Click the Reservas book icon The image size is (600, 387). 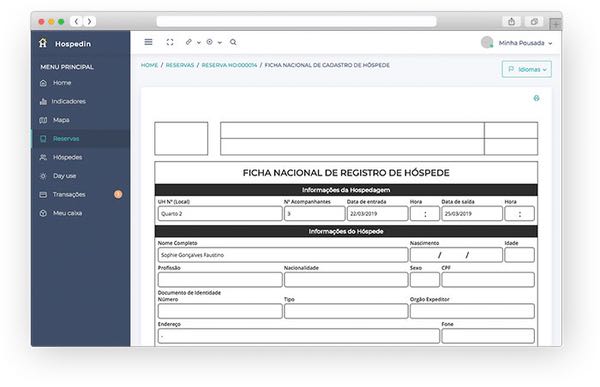click(x=43, y=139)
